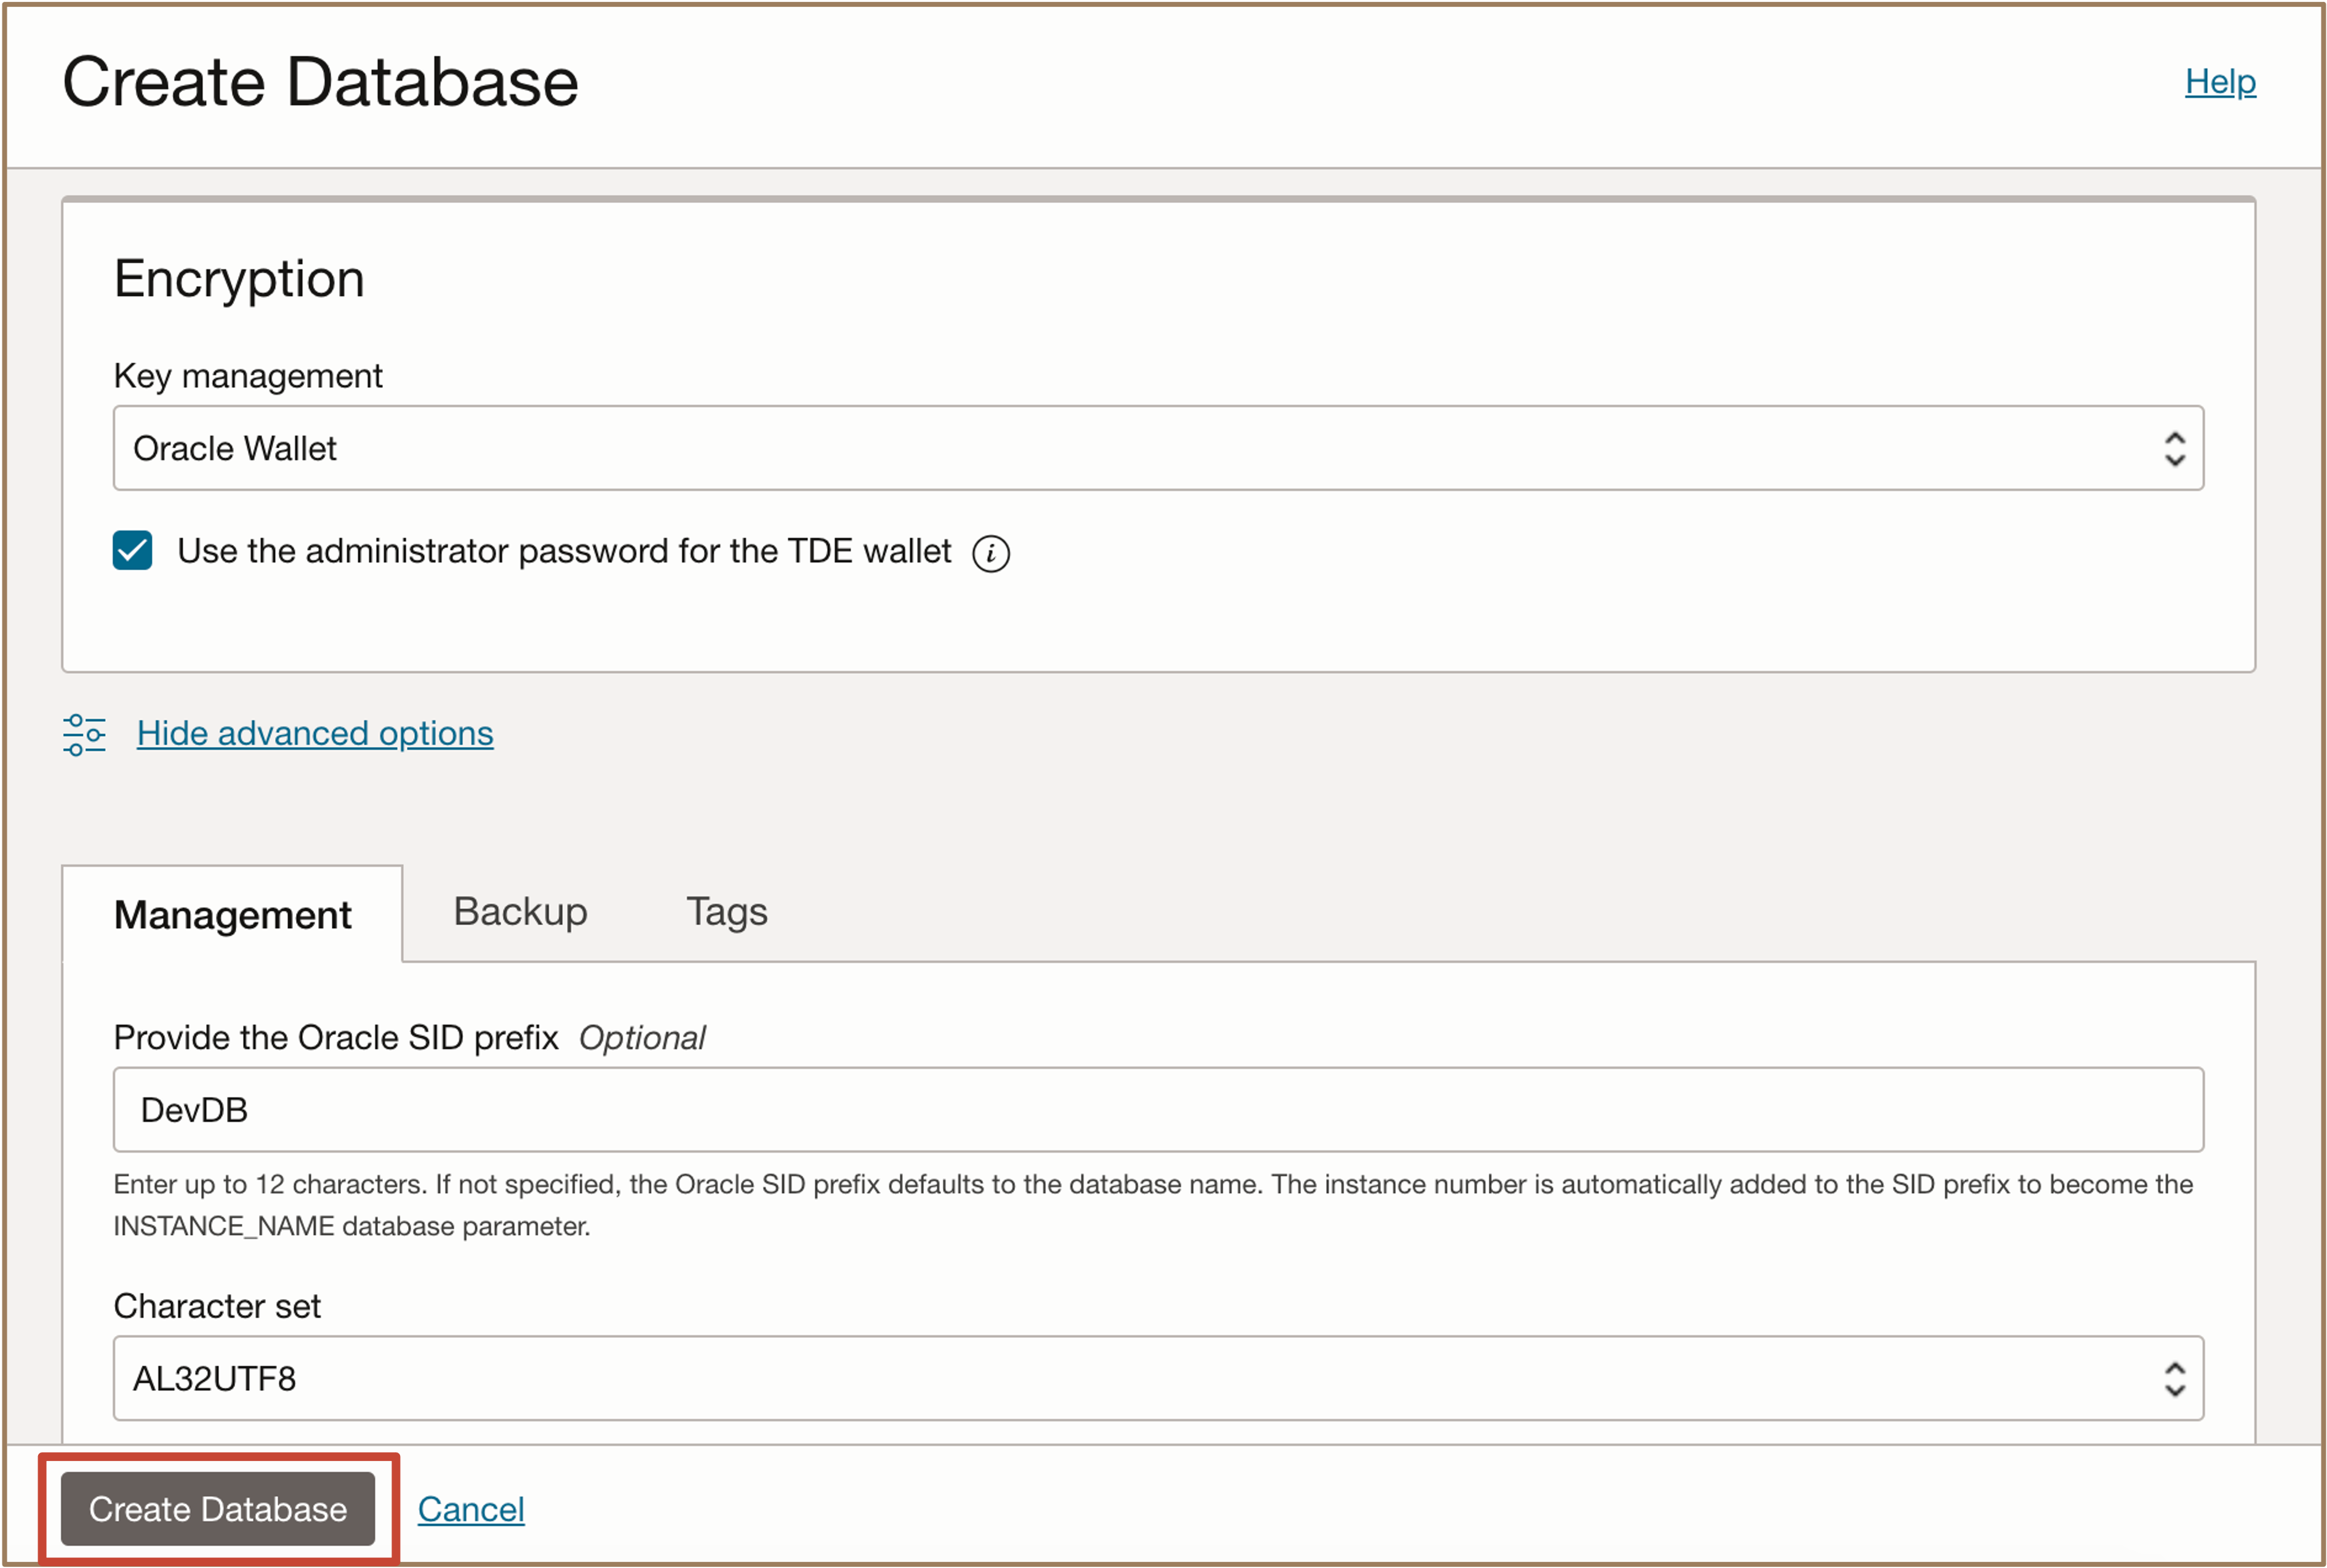The width and height of the screenshot is (2327, 1568).
Task: Click the stepper arrows on Character set dropdown
Action: (x=2175, y=1379)
